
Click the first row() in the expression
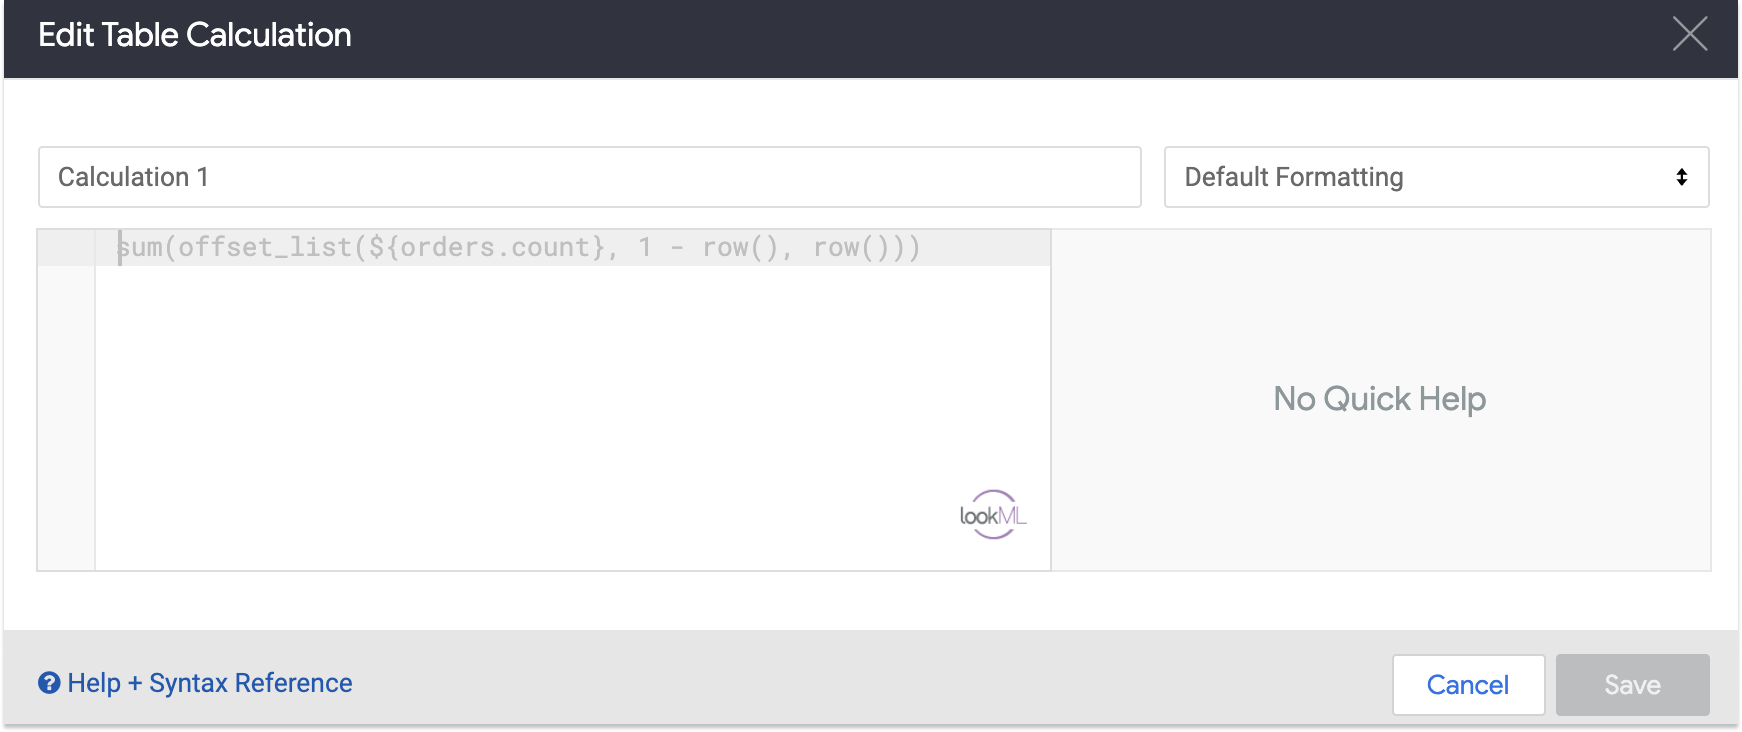[x=739, y=247]
